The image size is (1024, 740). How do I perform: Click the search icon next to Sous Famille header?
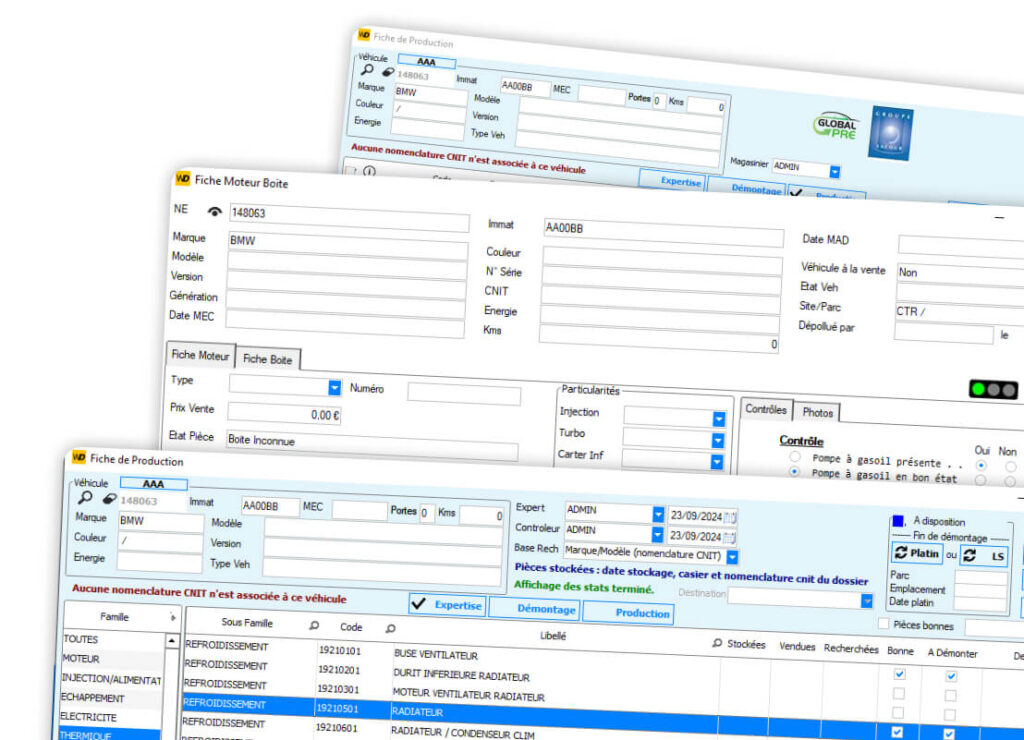point(314,625)
